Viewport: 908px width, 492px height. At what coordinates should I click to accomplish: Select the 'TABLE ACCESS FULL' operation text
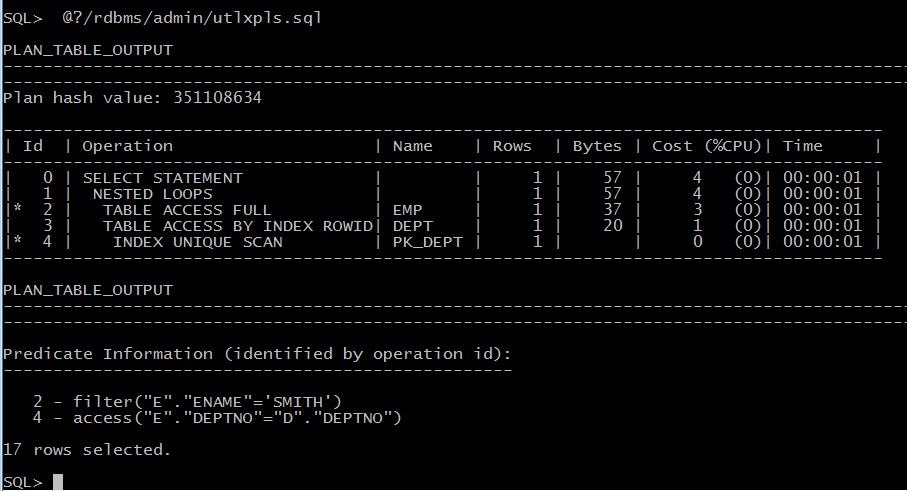pyautogui.click(x=187, y=210)
